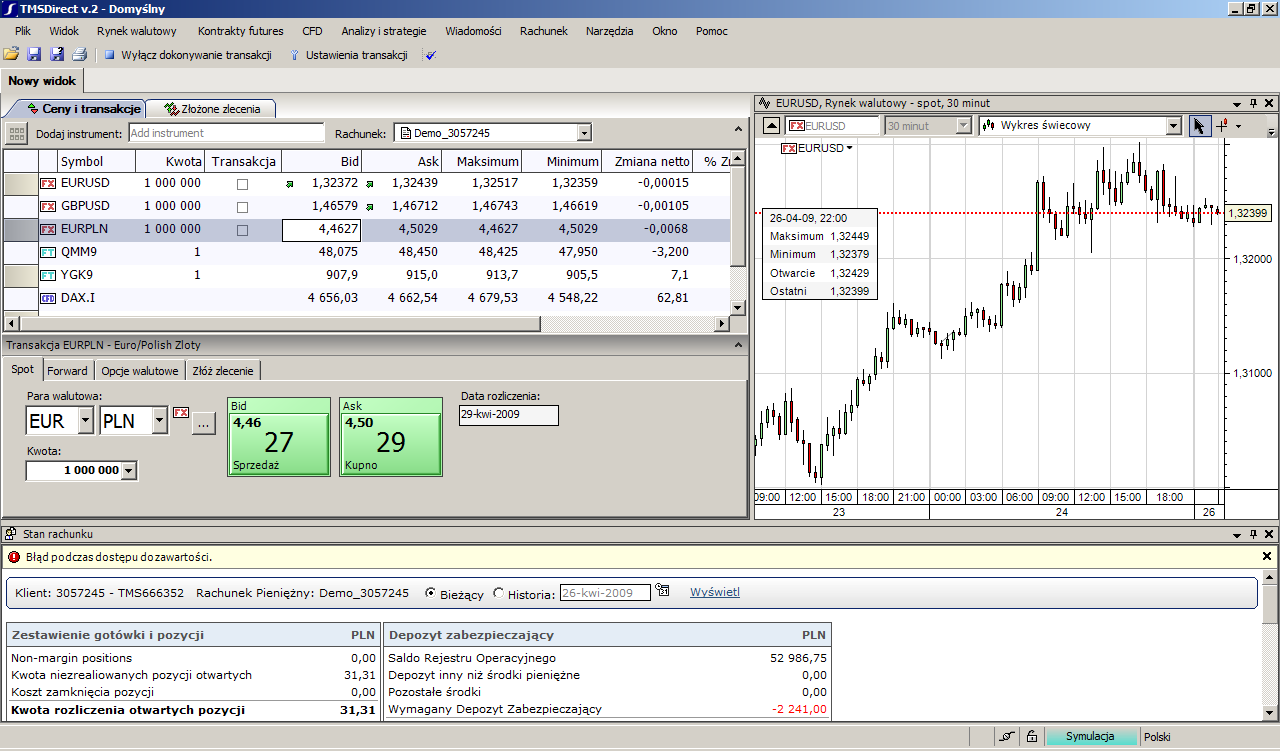1280x751 pixels.
Task: Click the green Ask Kupno button
Action: (391, 437)
